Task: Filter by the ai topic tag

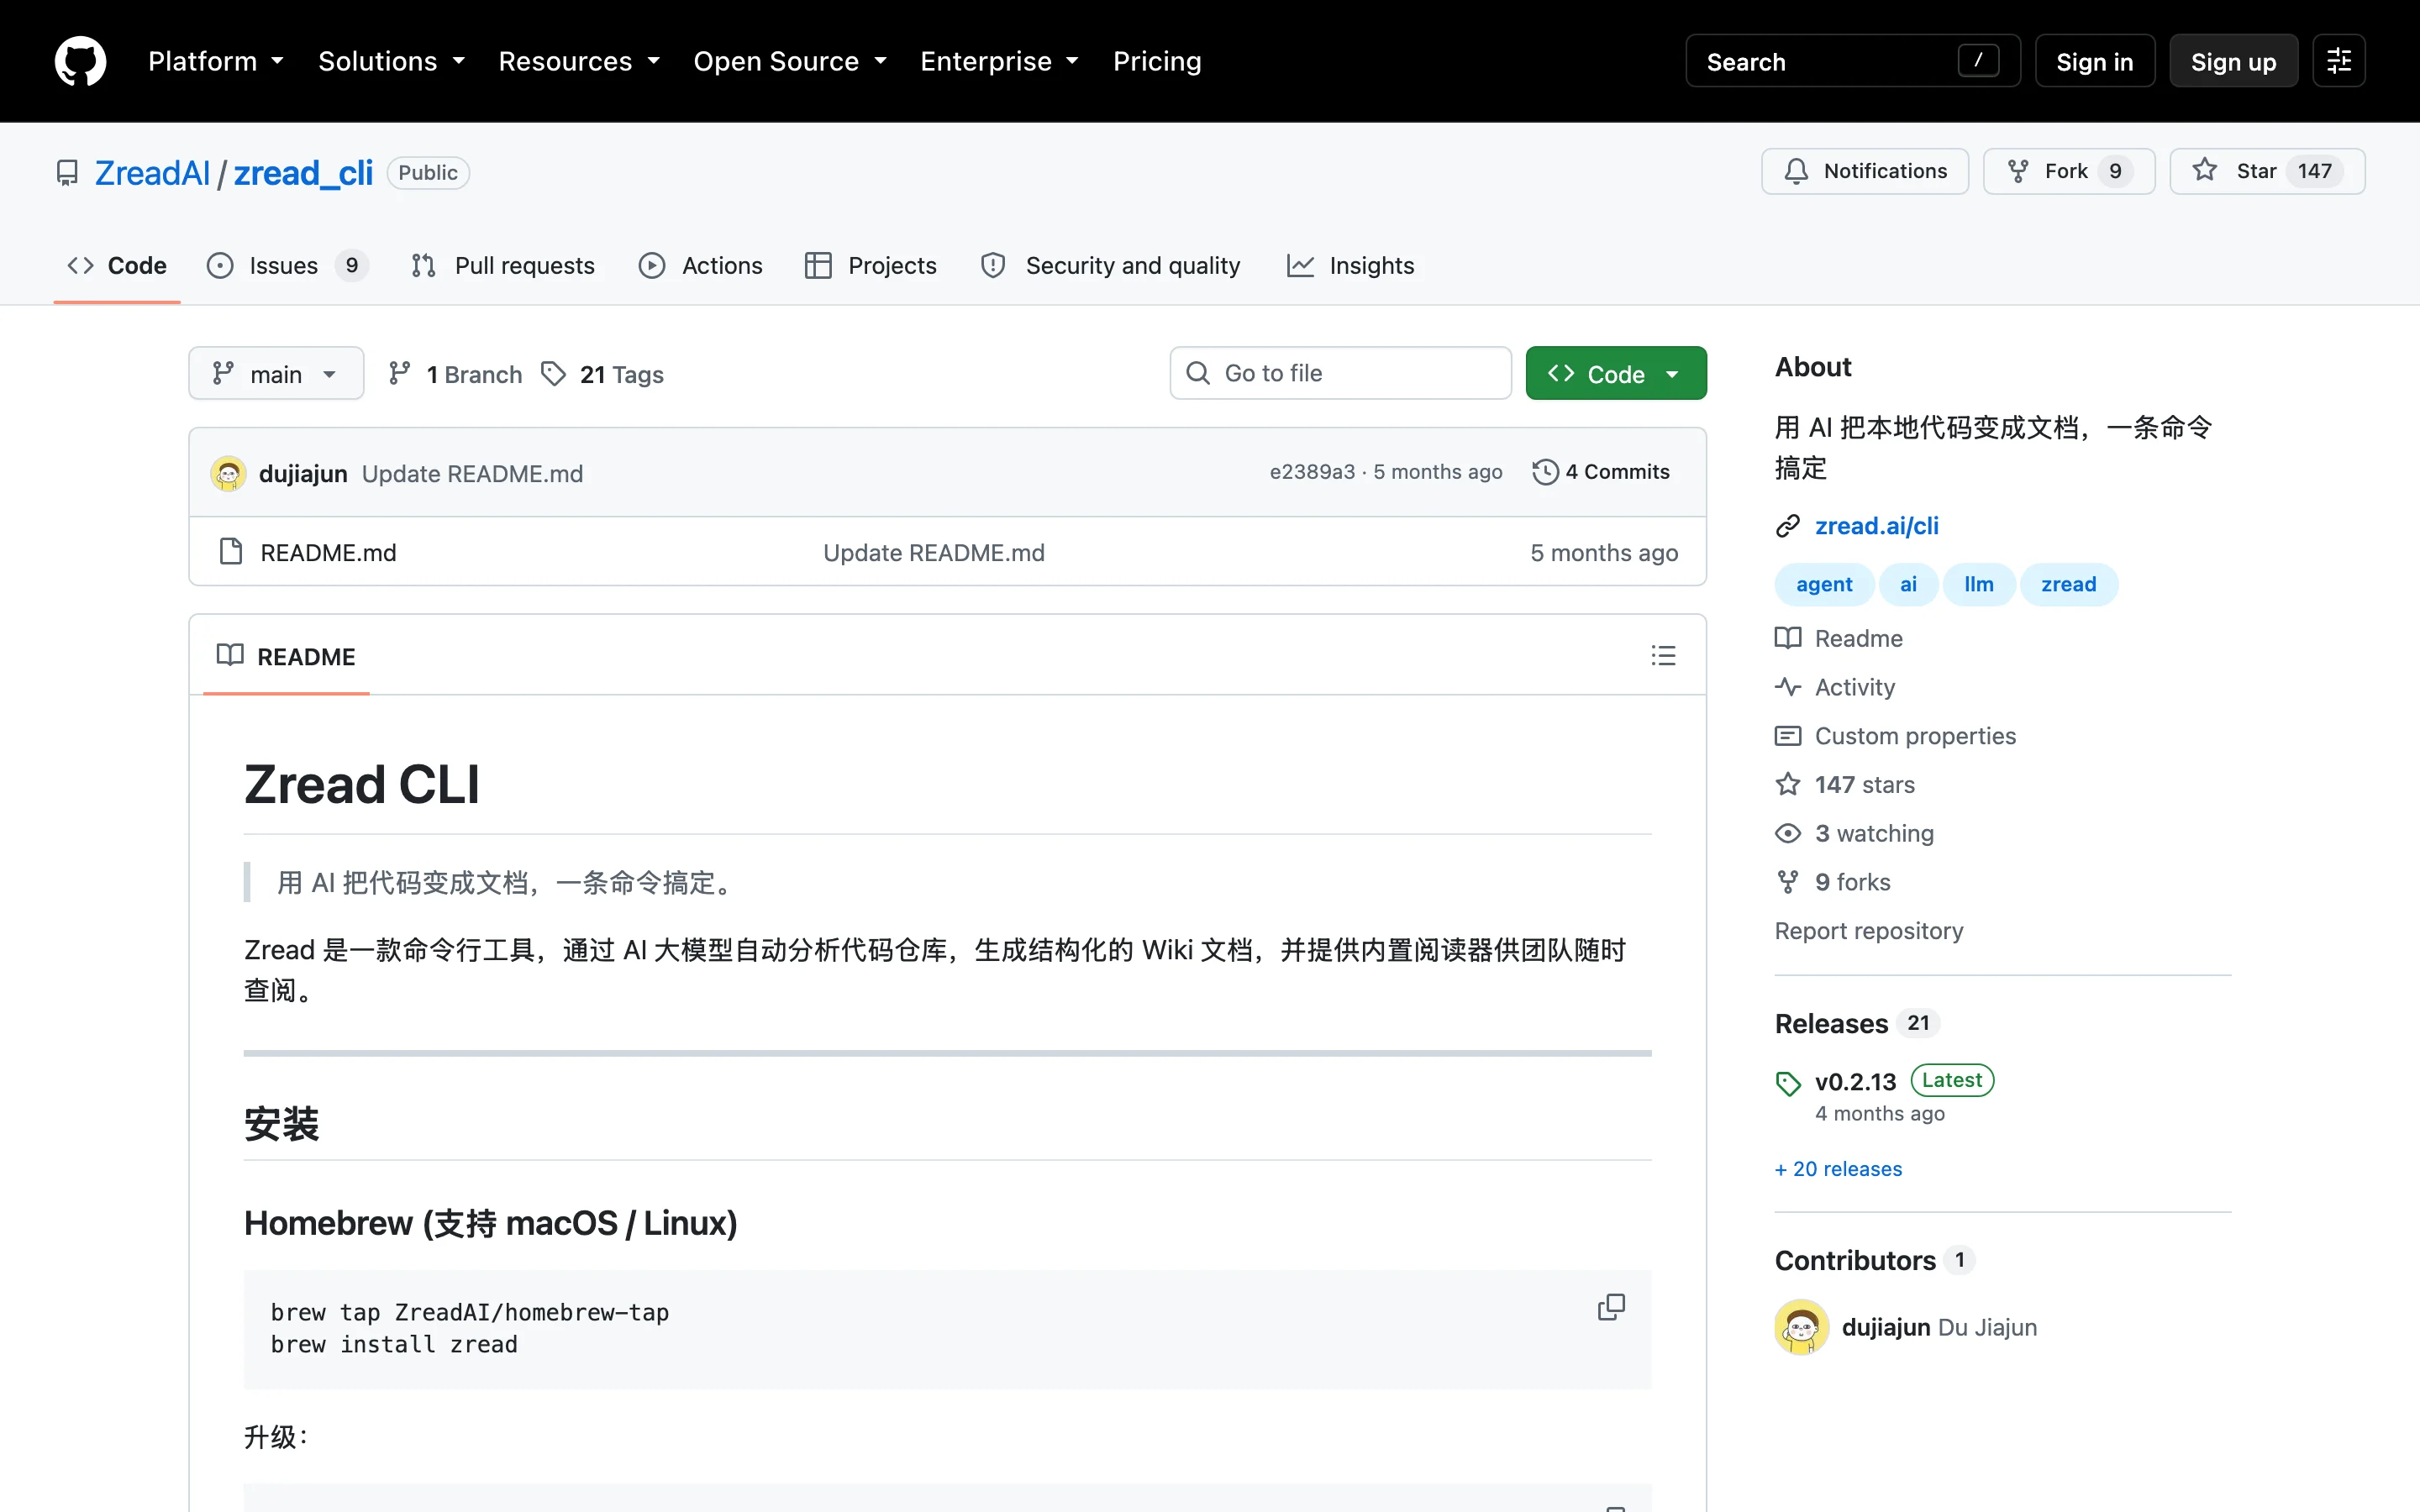Action: point(1908,584)
